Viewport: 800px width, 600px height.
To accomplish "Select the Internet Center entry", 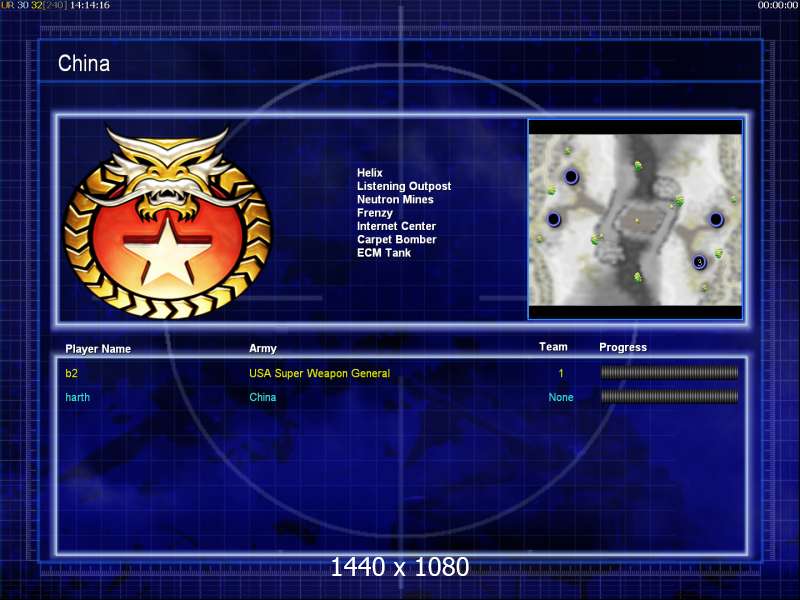I will tap(396, 226).
